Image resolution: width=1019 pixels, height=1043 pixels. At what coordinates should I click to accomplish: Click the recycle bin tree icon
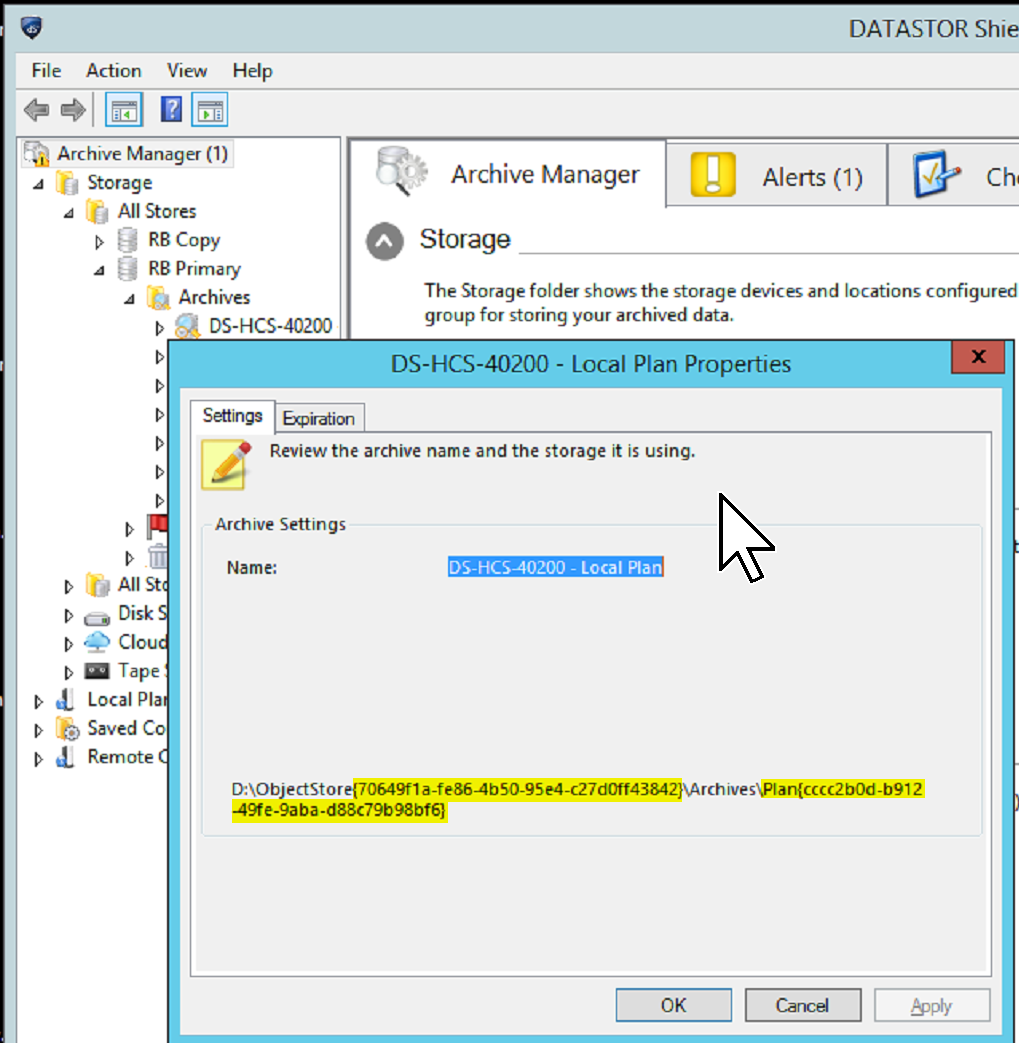pos(158,556)
